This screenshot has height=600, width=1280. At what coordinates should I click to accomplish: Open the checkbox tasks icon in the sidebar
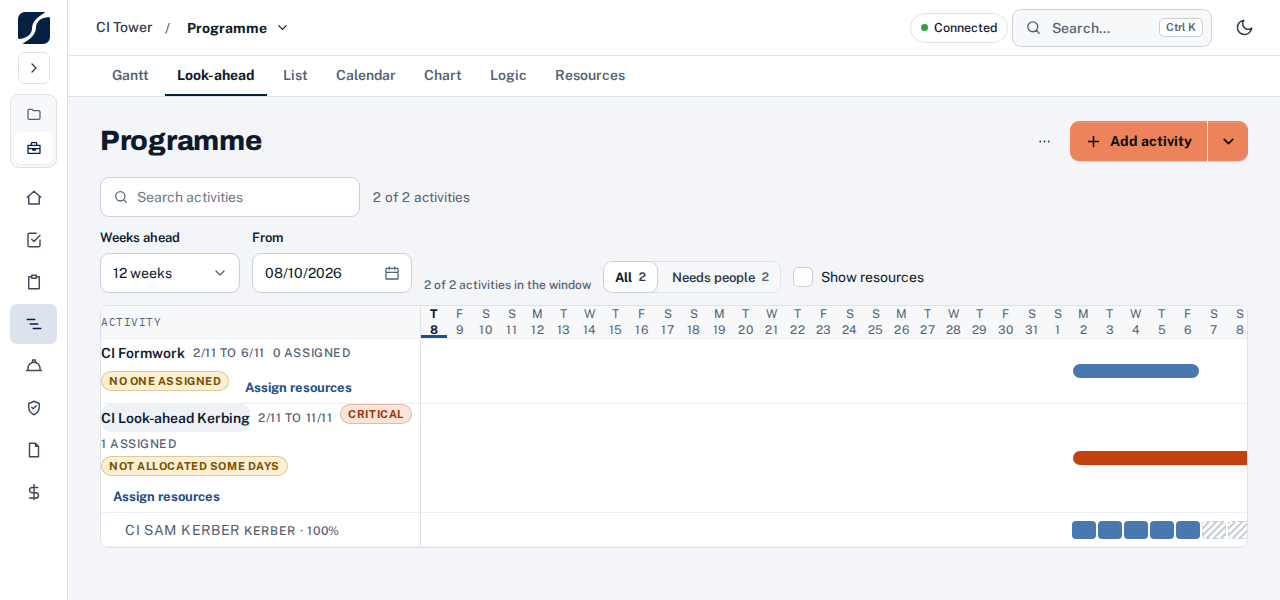(34, 240)
